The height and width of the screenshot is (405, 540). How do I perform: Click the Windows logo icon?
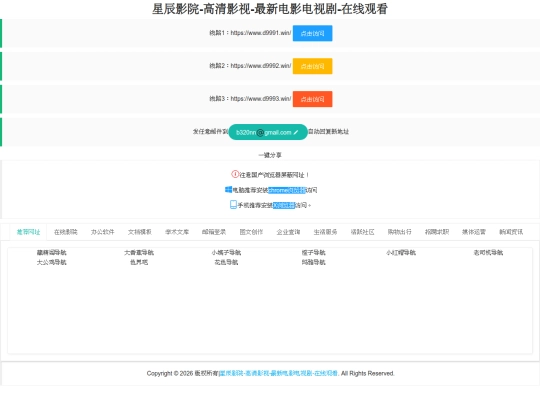[228, 189]
